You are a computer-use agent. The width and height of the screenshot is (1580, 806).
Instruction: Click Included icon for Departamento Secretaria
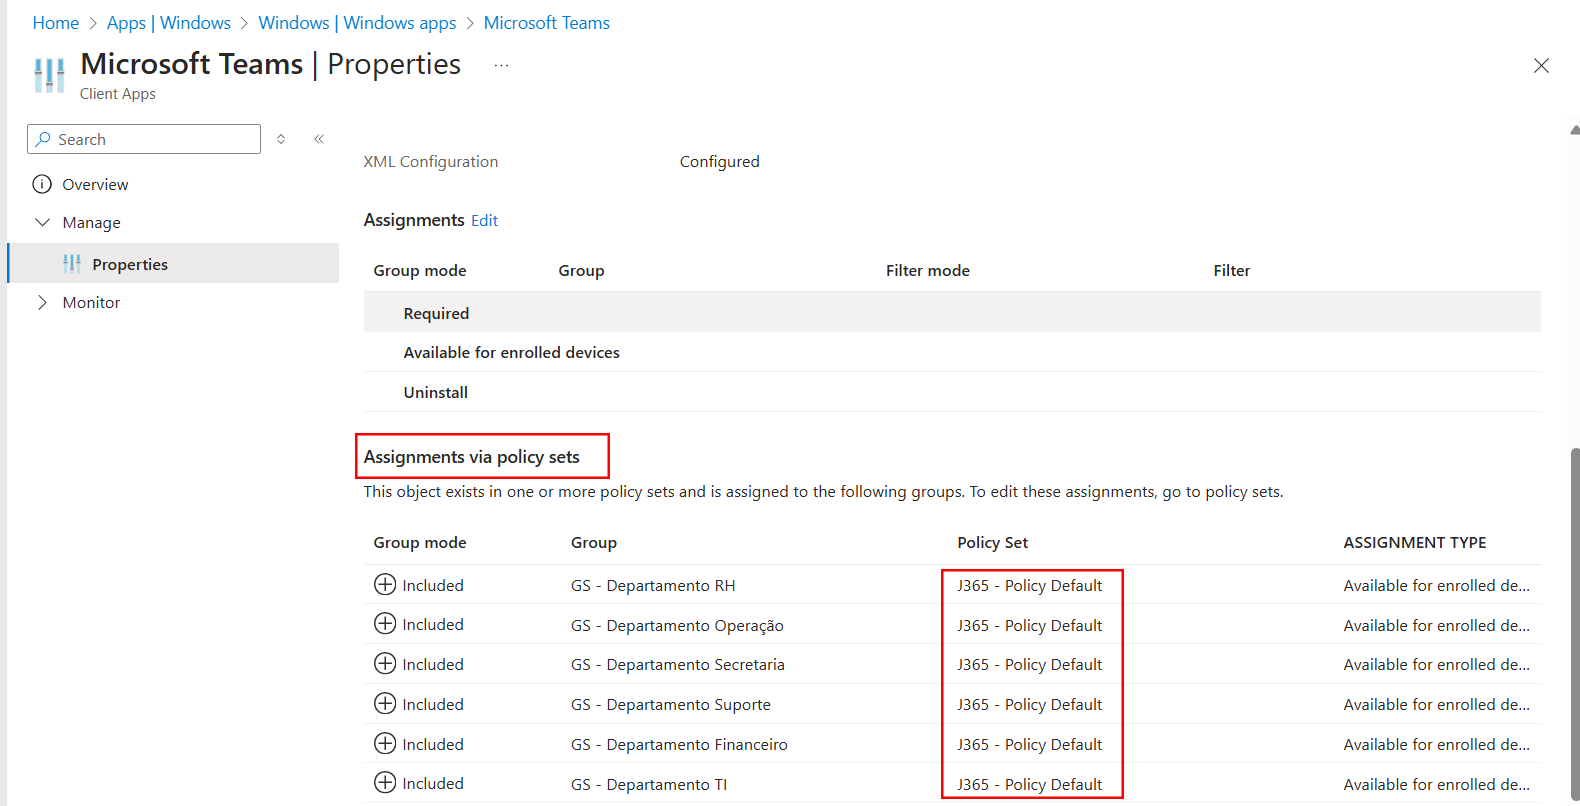[385, 663]
